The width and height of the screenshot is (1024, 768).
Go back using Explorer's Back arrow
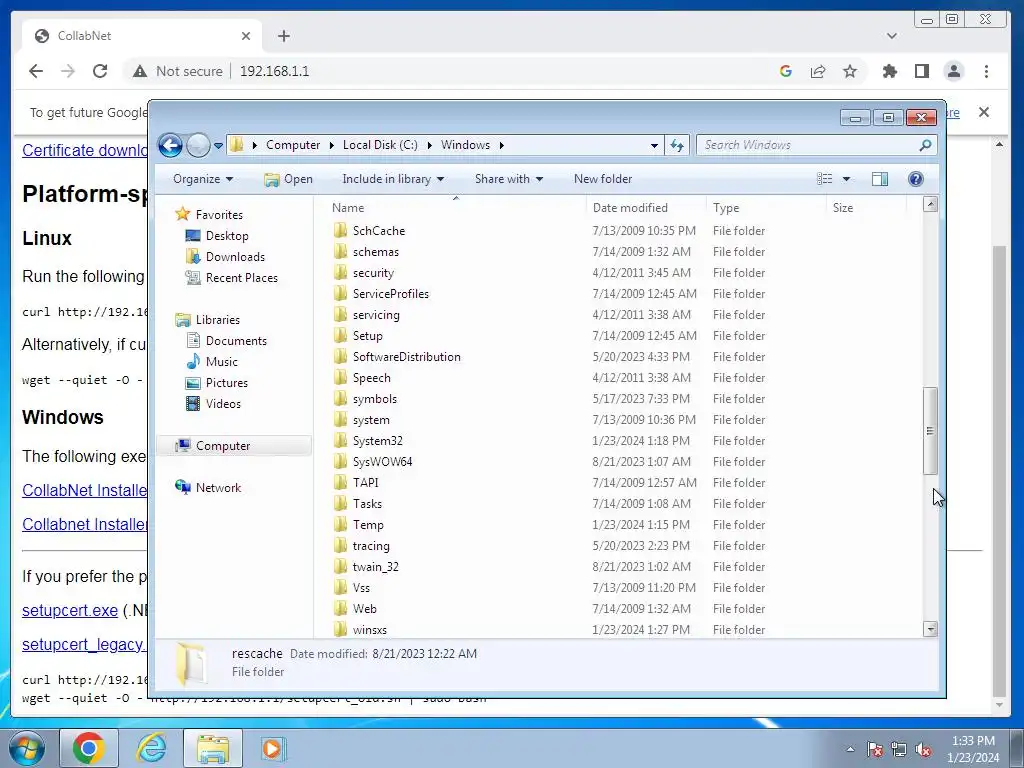click(170, 145)
